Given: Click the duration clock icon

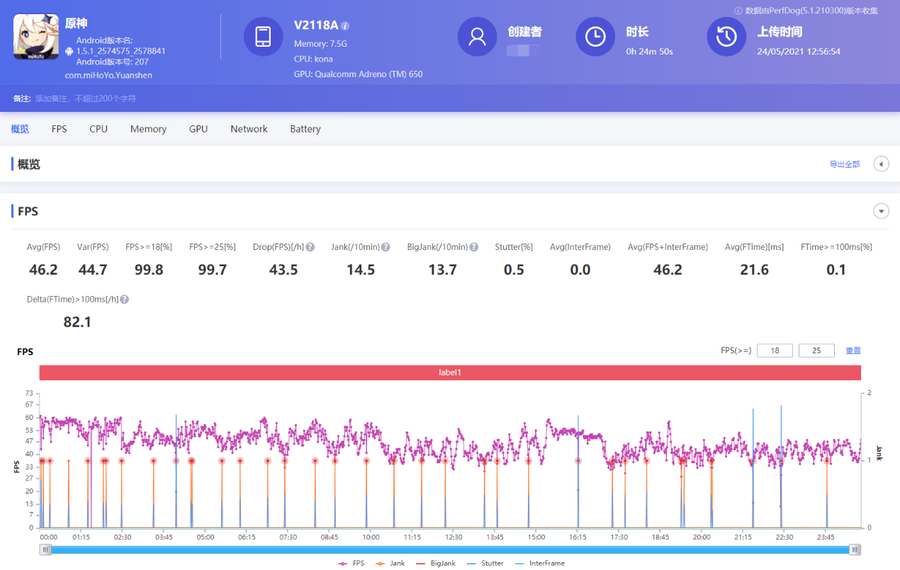Looking at the screenshot, I should pyautogui.click(x=595, y=37).
